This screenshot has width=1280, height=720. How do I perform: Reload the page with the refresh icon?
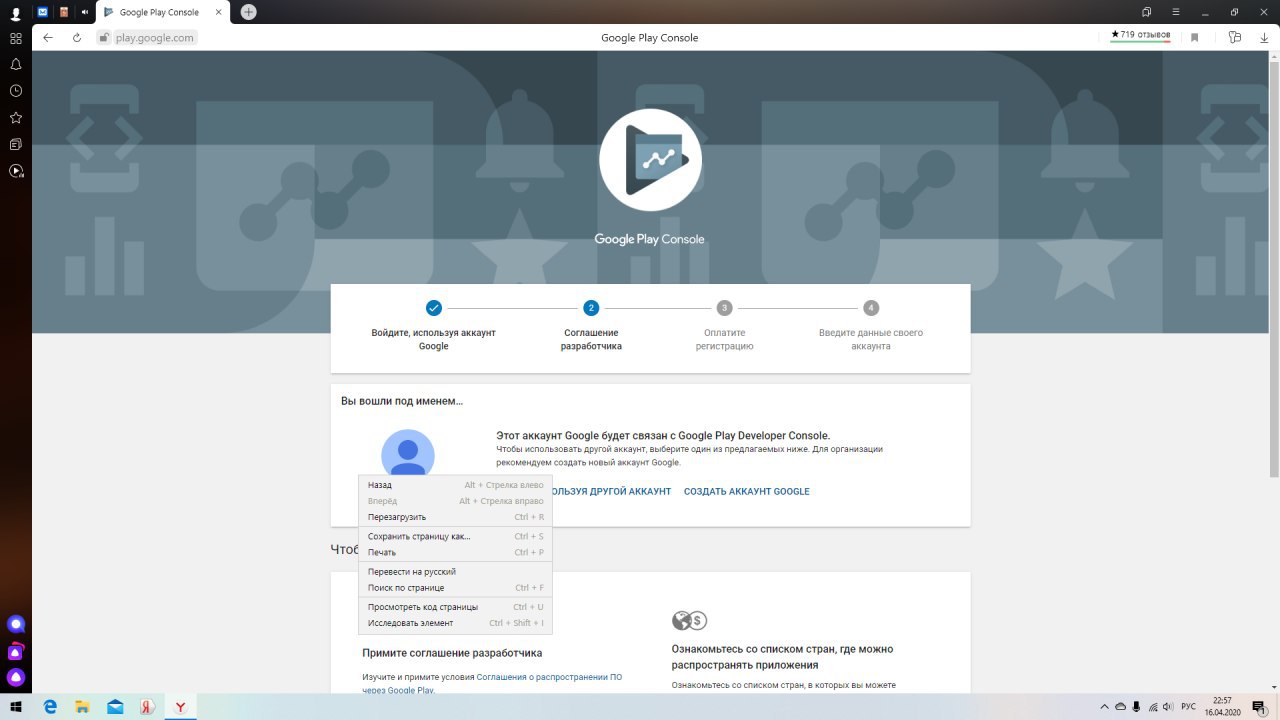77,38
